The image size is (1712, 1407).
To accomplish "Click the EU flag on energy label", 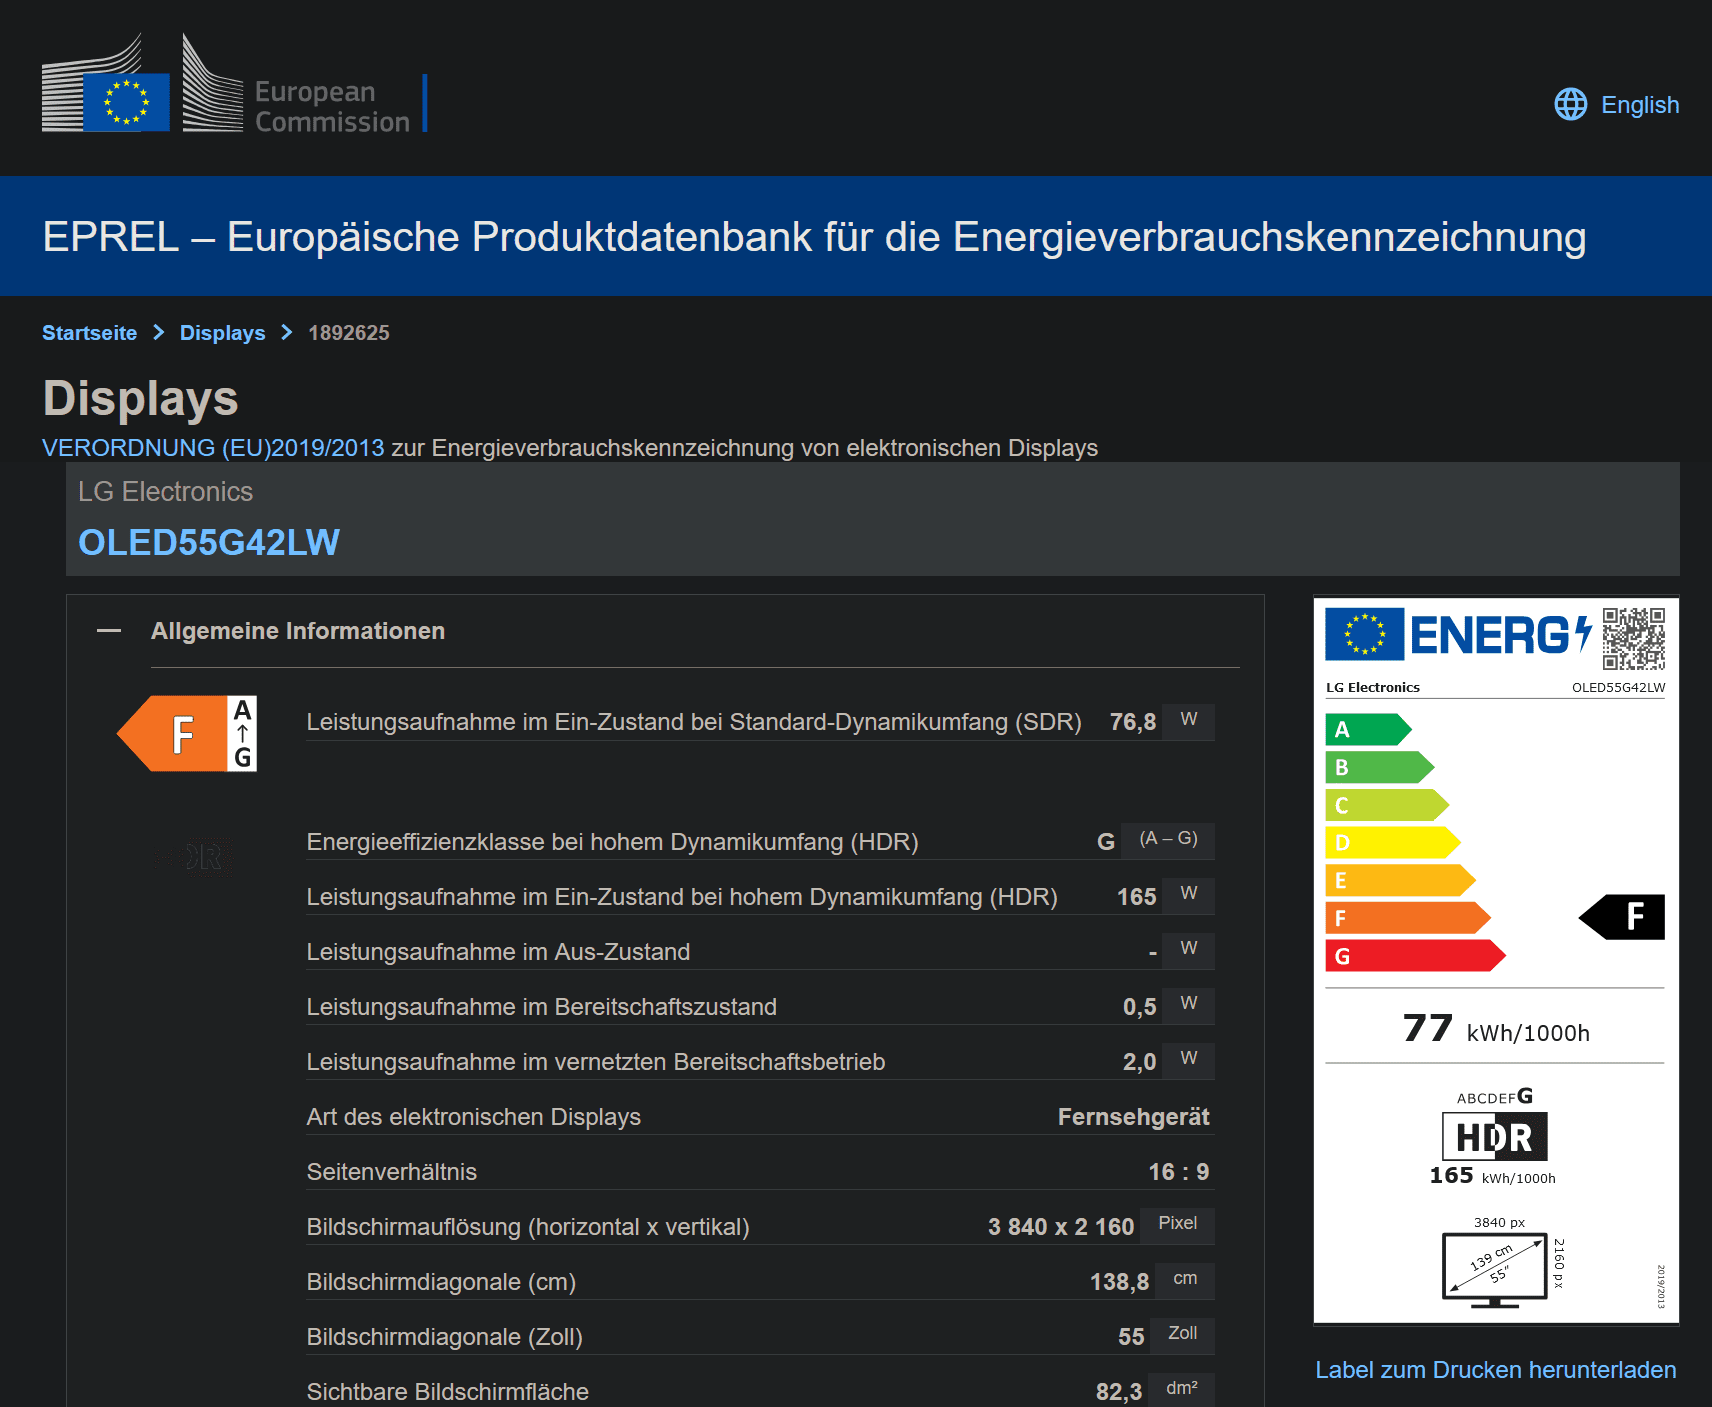I will pyautogui.click(x=1364, y=634).
